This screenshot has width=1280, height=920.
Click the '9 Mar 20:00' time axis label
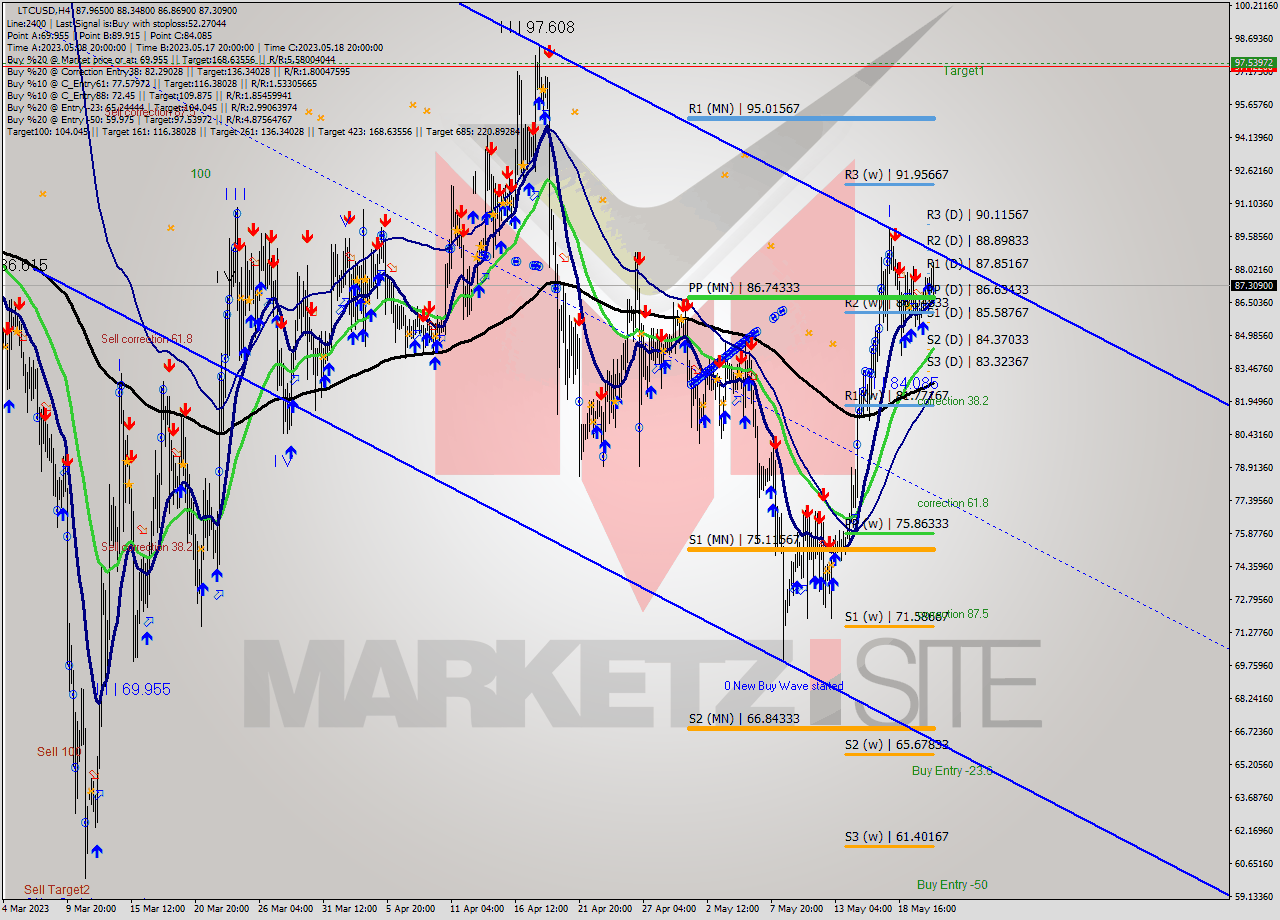pos(91,910)
